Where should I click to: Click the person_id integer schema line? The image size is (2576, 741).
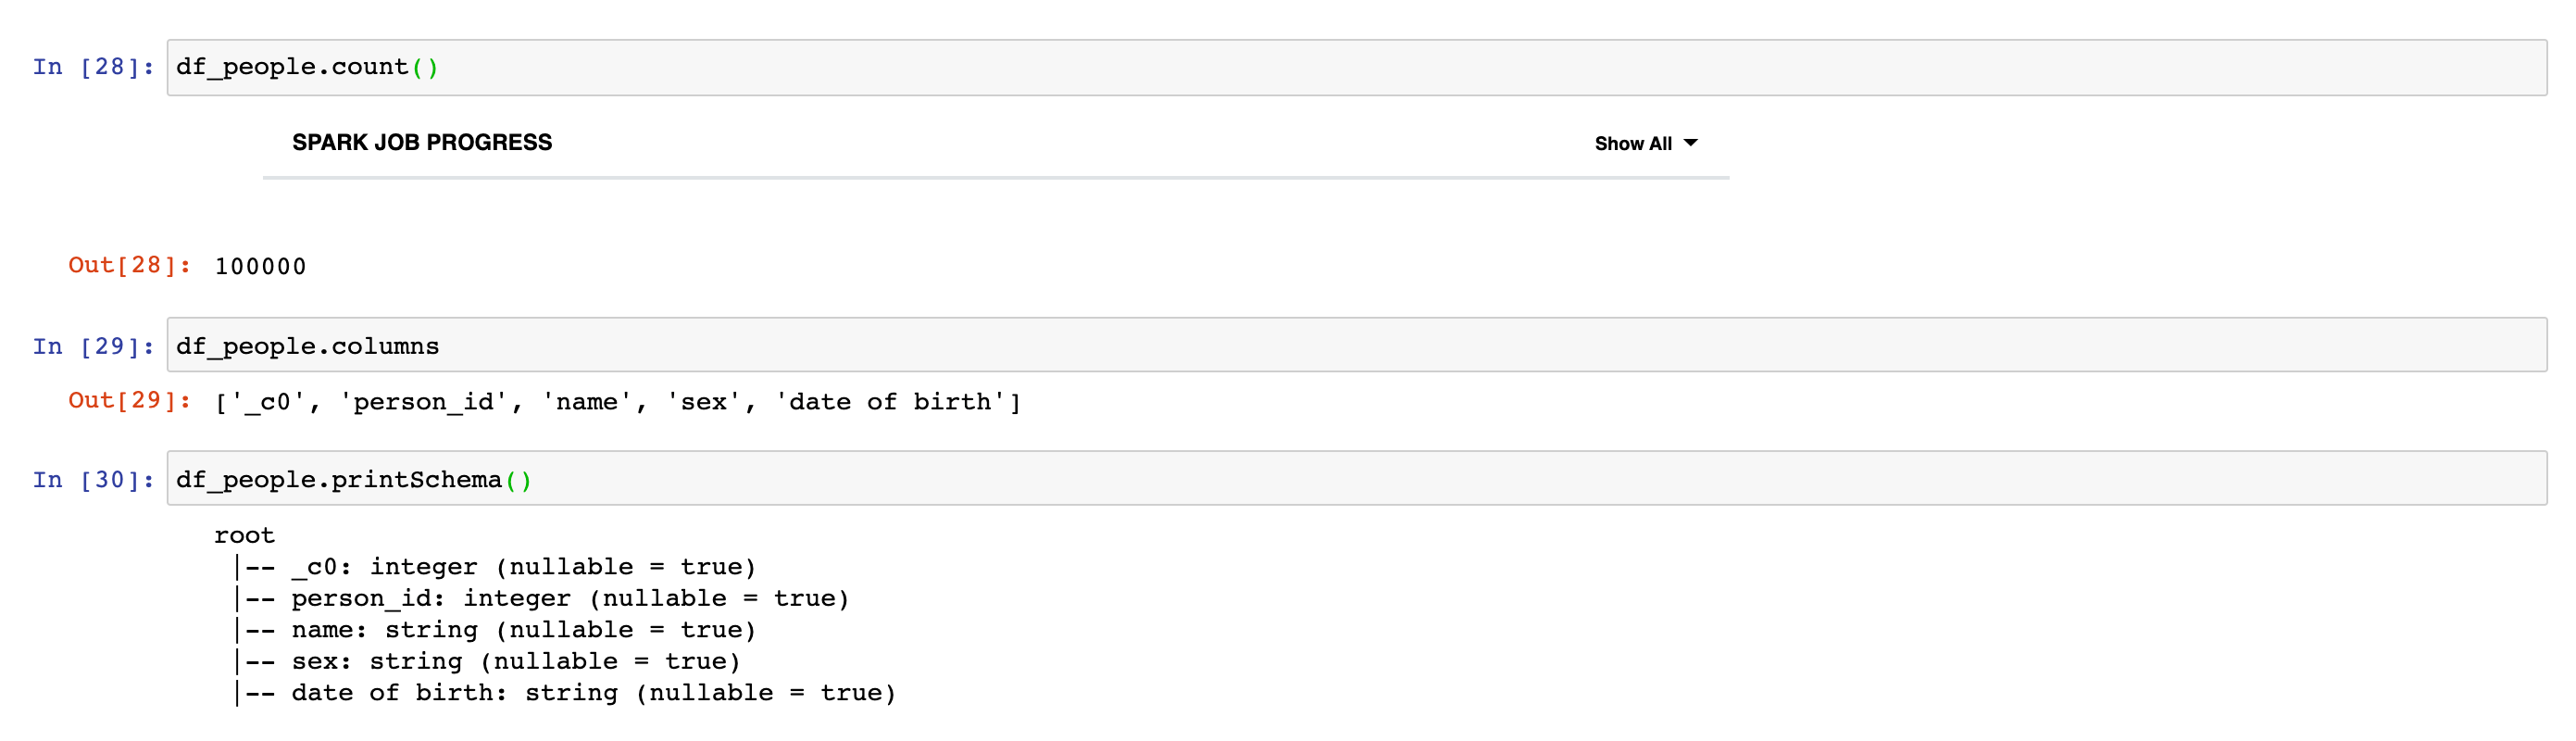pos(570,598)
